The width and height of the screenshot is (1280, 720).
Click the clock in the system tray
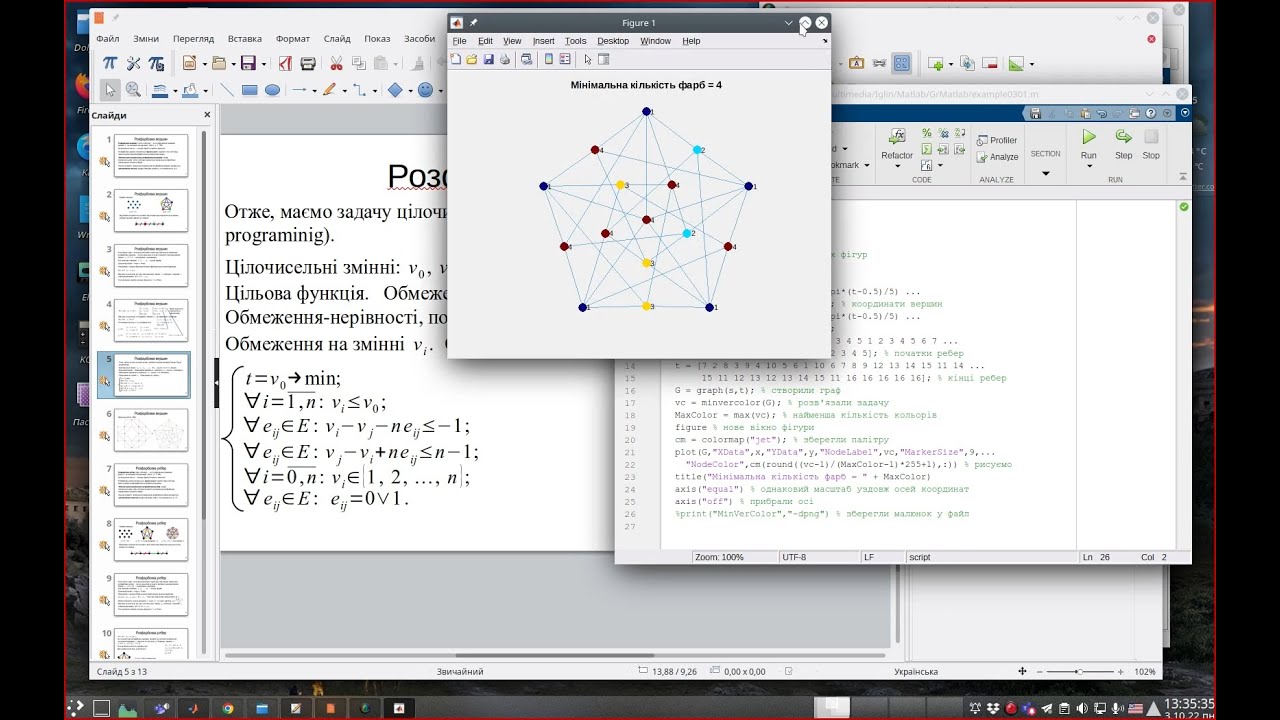[x=1190, y=709]
